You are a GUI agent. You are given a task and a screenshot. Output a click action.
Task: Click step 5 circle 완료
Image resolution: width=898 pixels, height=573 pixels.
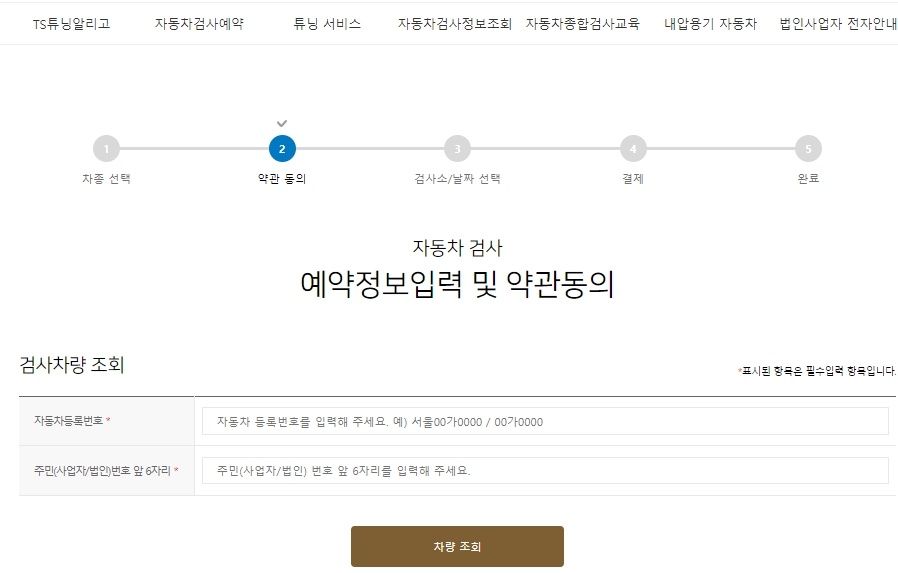809,149
